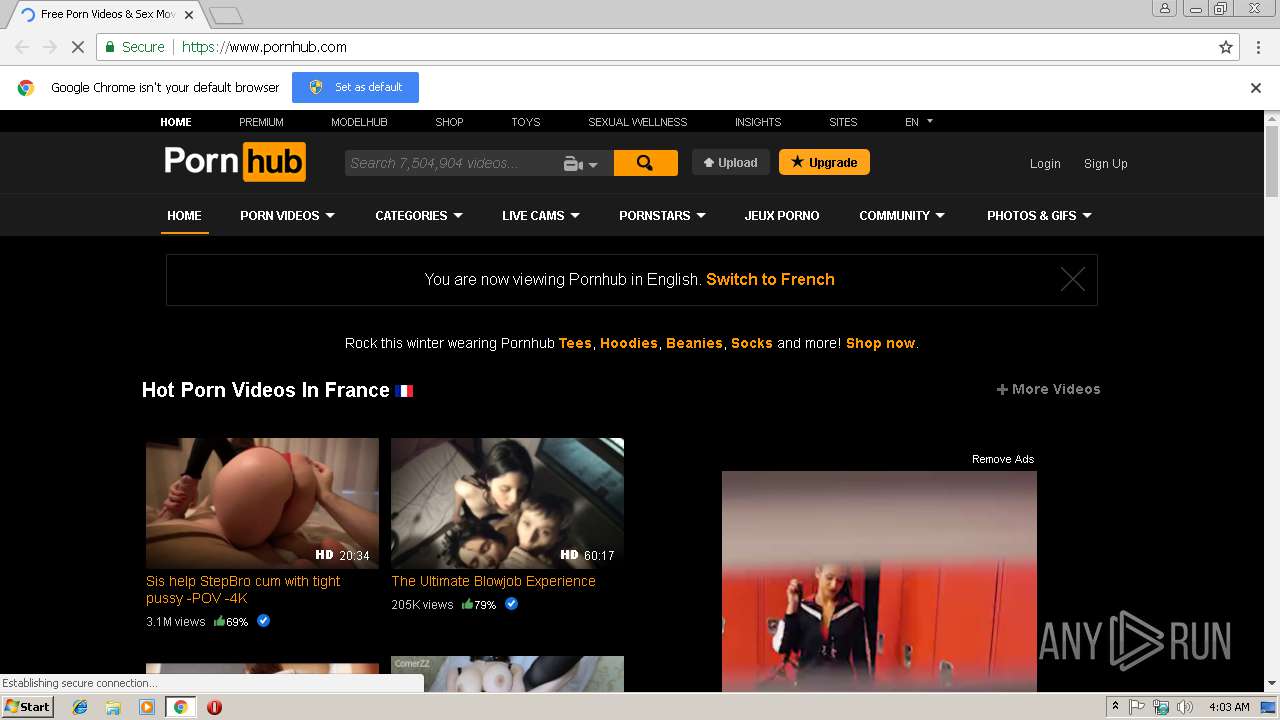Click the Upload button
The image size is (1280, 720).
tap(730, 162)
